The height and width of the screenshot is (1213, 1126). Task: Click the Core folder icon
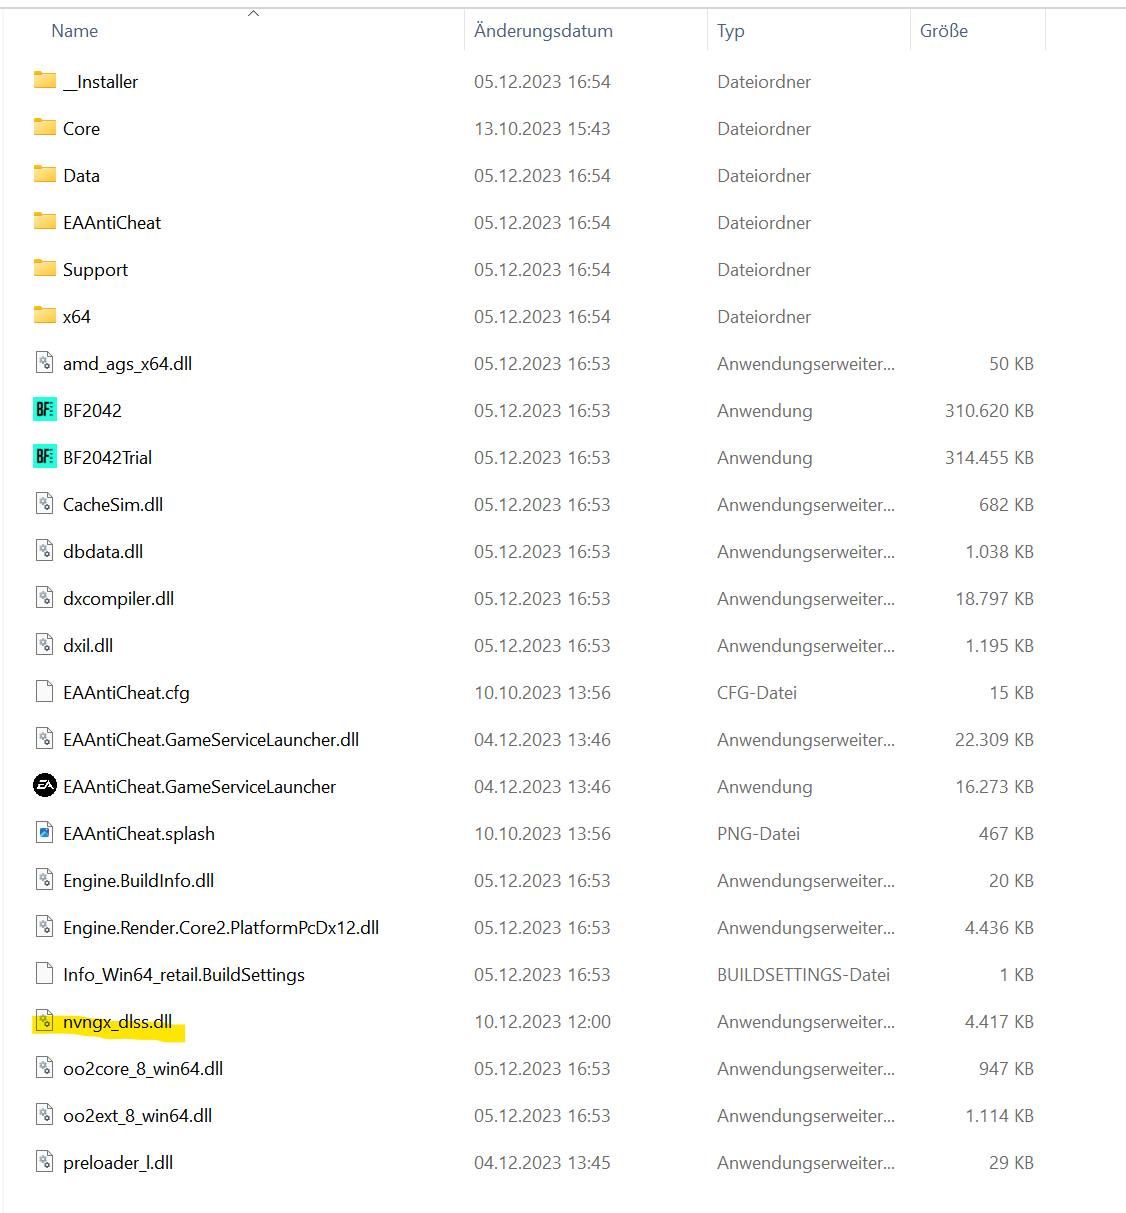[45, 127]
